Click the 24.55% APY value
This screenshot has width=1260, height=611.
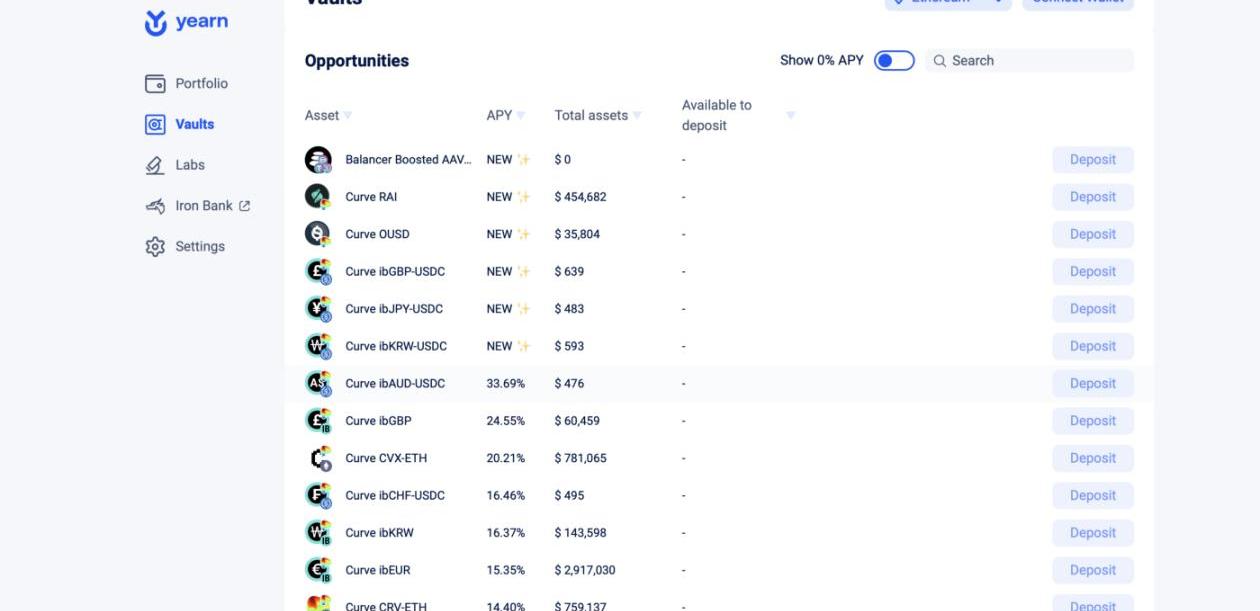pyautogui.click(x=506, y=421)
